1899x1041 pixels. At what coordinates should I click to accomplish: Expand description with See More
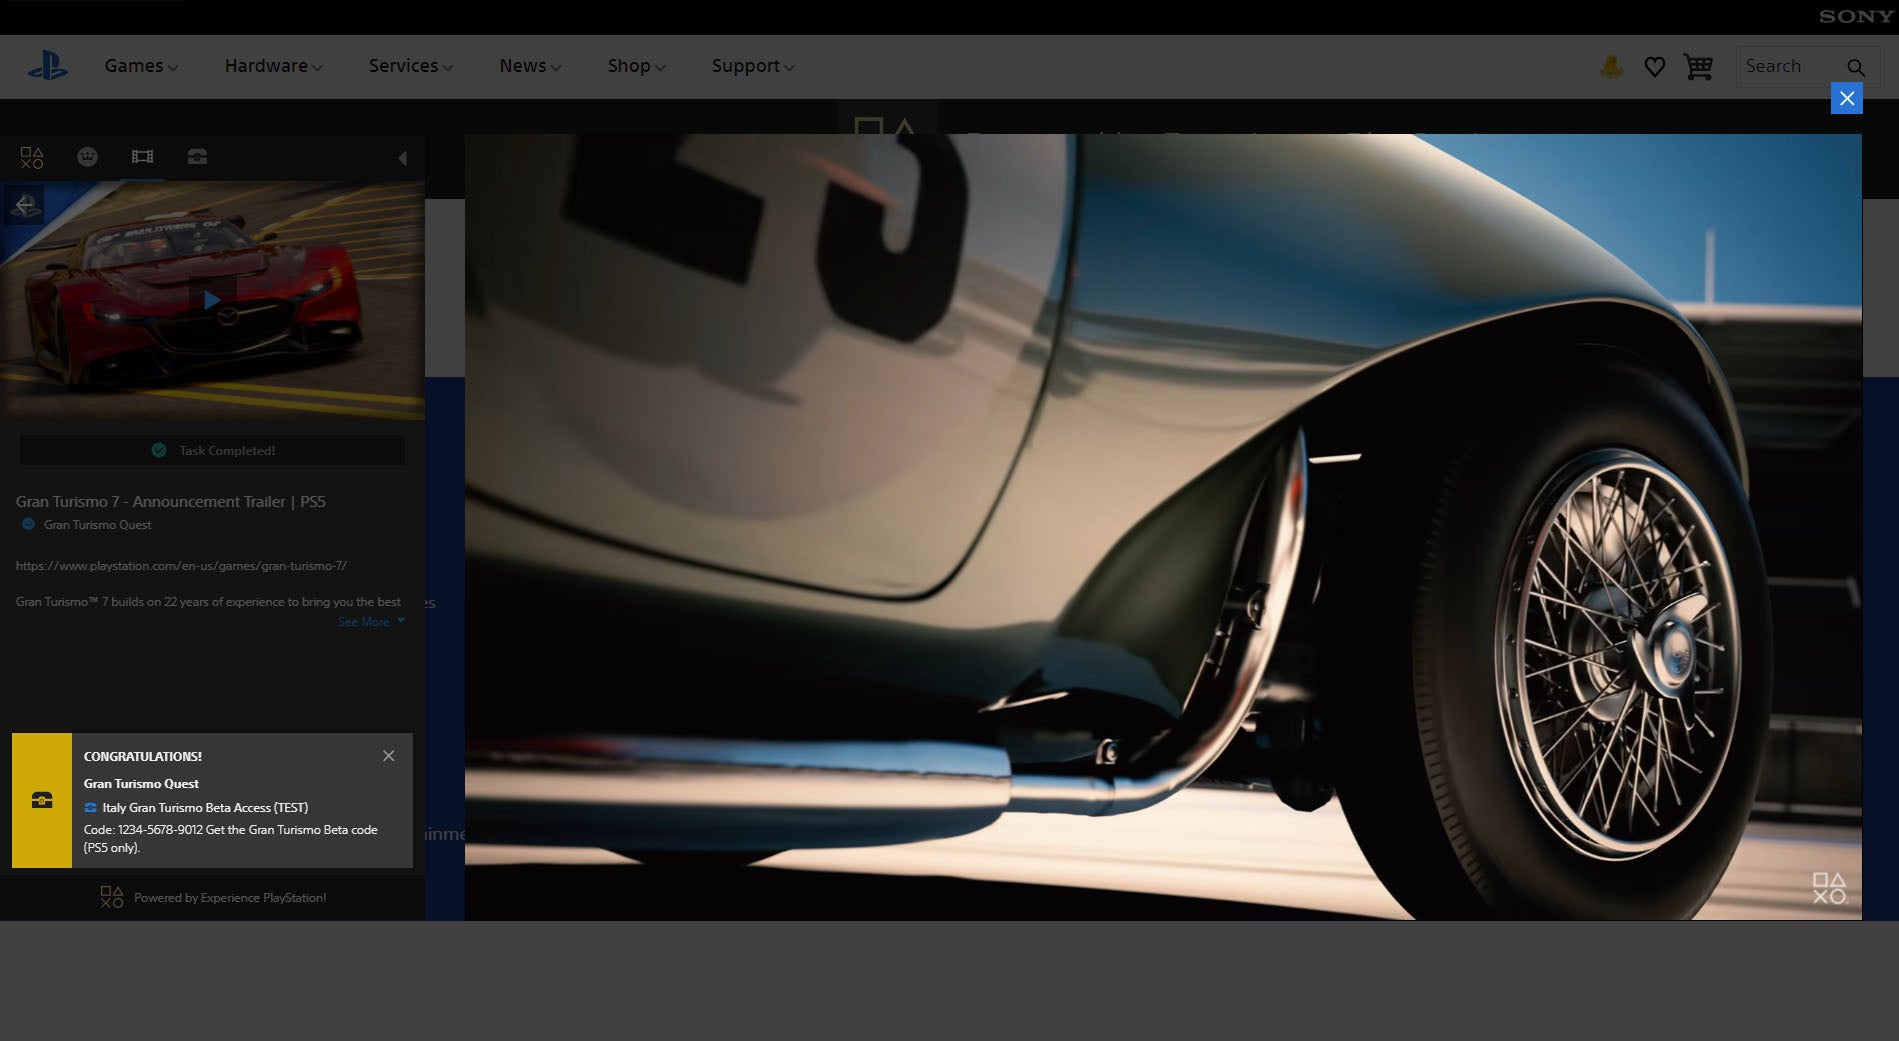pyautogui.click(x=370, y=622)
